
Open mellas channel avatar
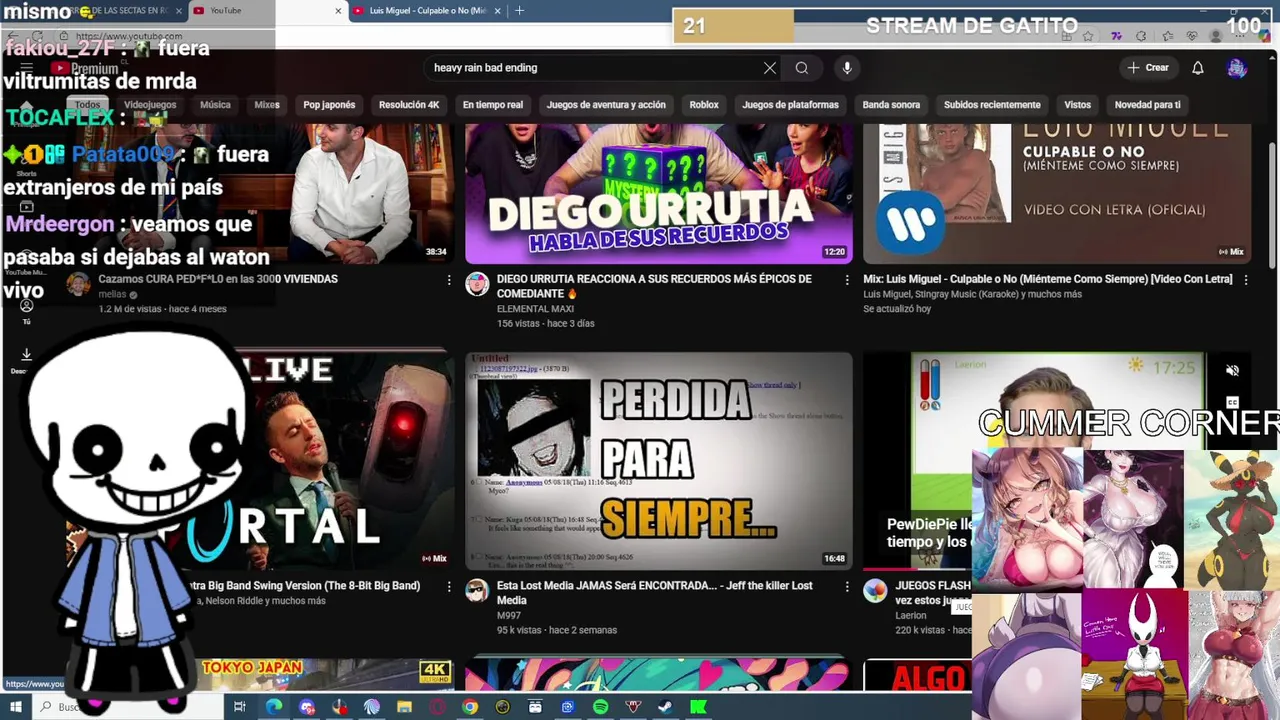point(78,284)
